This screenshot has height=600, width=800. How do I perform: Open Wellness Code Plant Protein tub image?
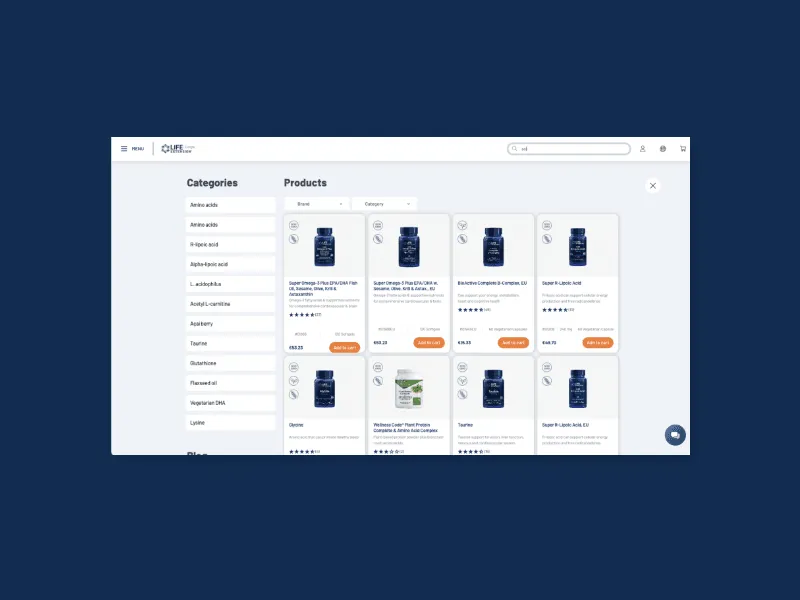point(409,388)
